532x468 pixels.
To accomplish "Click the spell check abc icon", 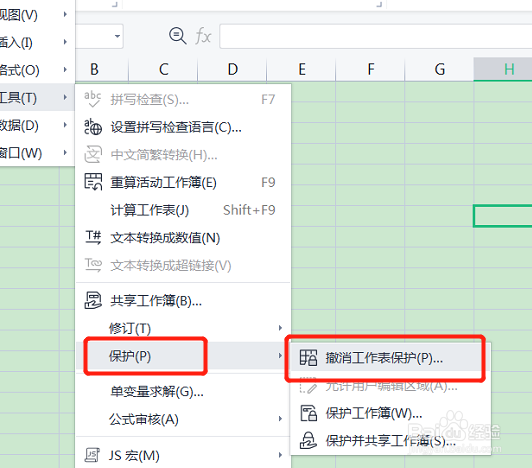I will click(93, 99).
